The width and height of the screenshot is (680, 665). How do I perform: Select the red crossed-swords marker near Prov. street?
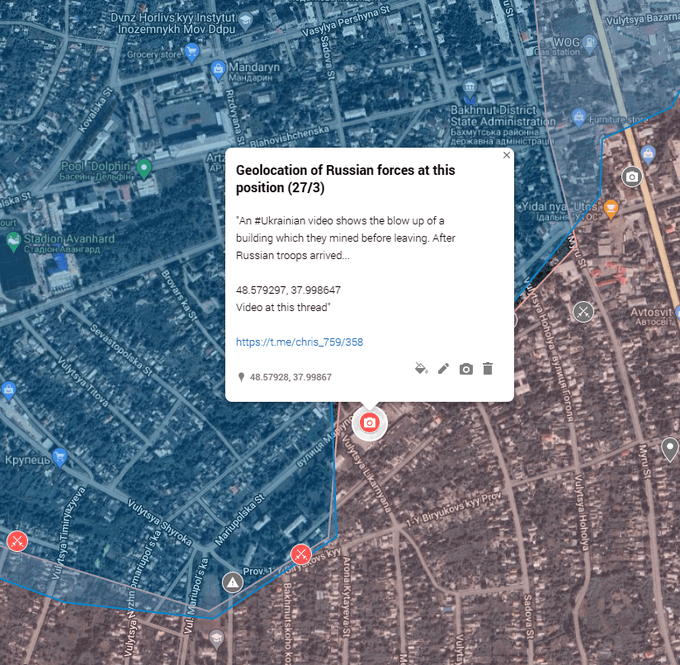300,554
